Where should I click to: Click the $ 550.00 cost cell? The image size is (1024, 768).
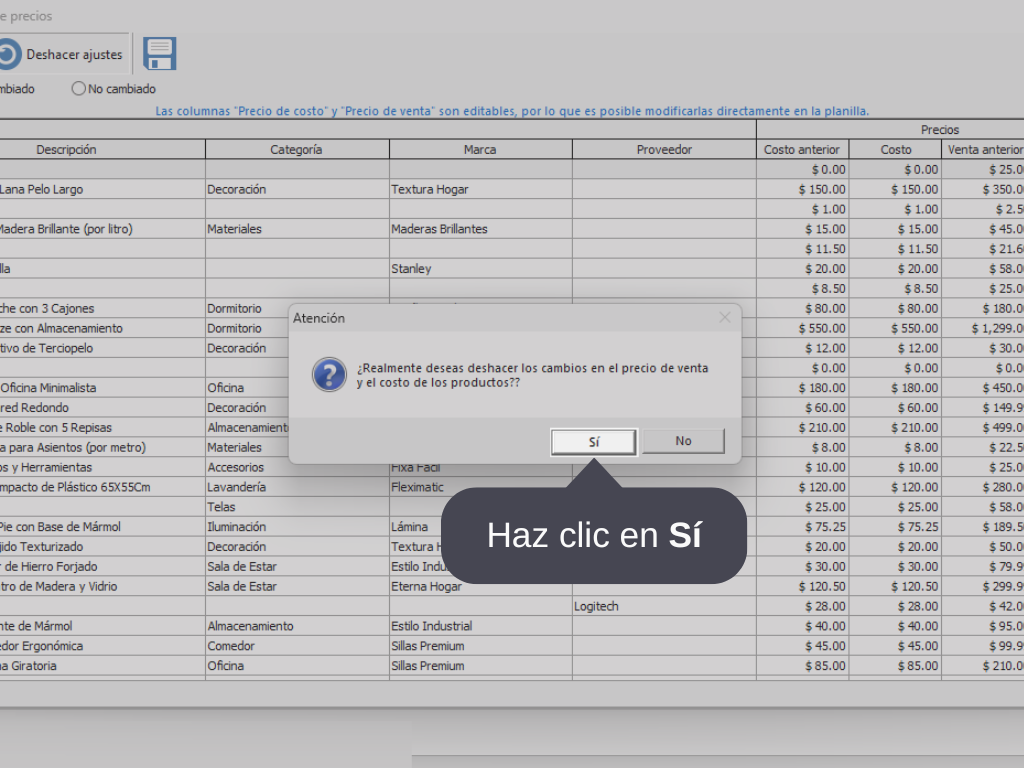895,328
